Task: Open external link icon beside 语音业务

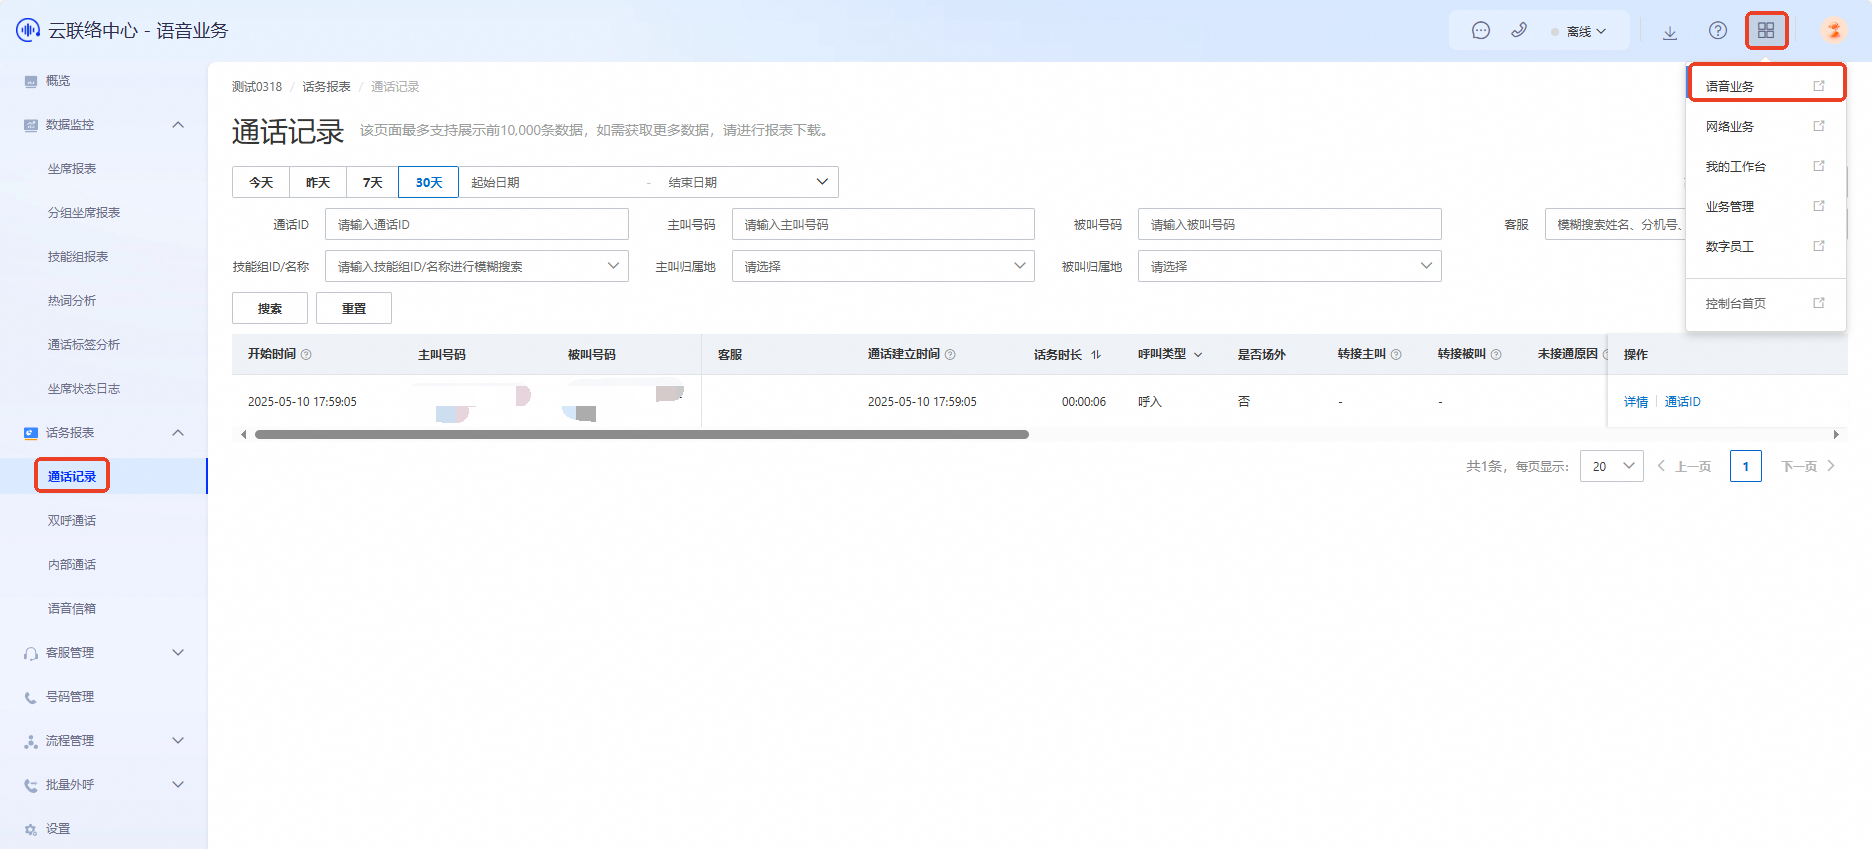Action: pyautogui.click(x=1819, y=86)
